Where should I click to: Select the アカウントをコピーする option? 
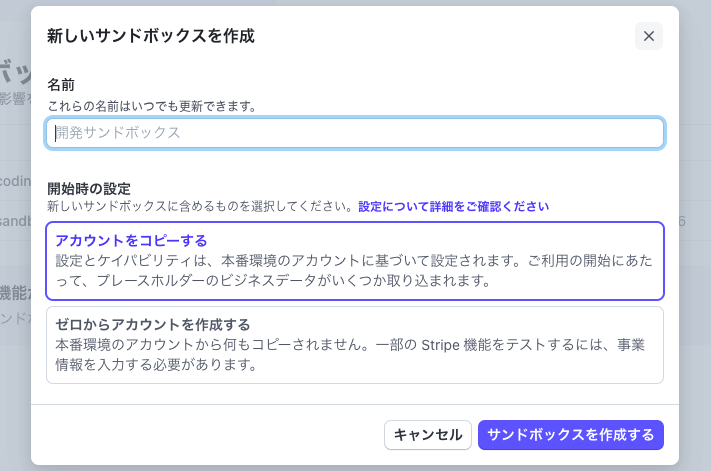click(x=355, y=261)
